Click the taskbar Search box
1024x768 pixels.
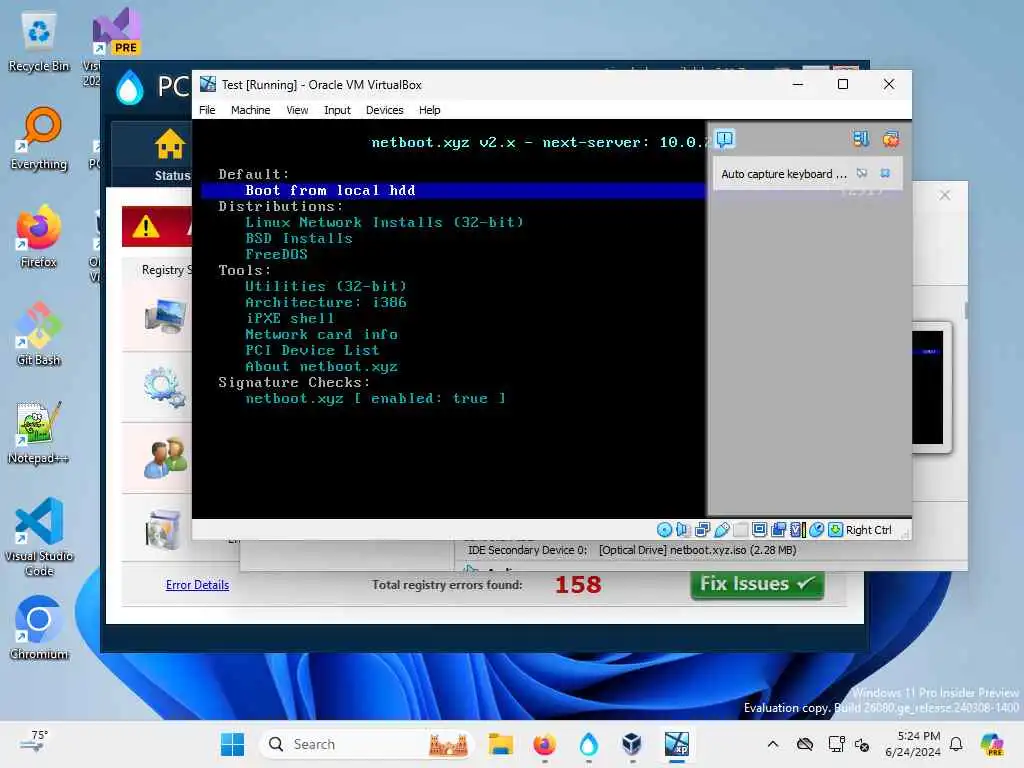[x=366, y=744]
